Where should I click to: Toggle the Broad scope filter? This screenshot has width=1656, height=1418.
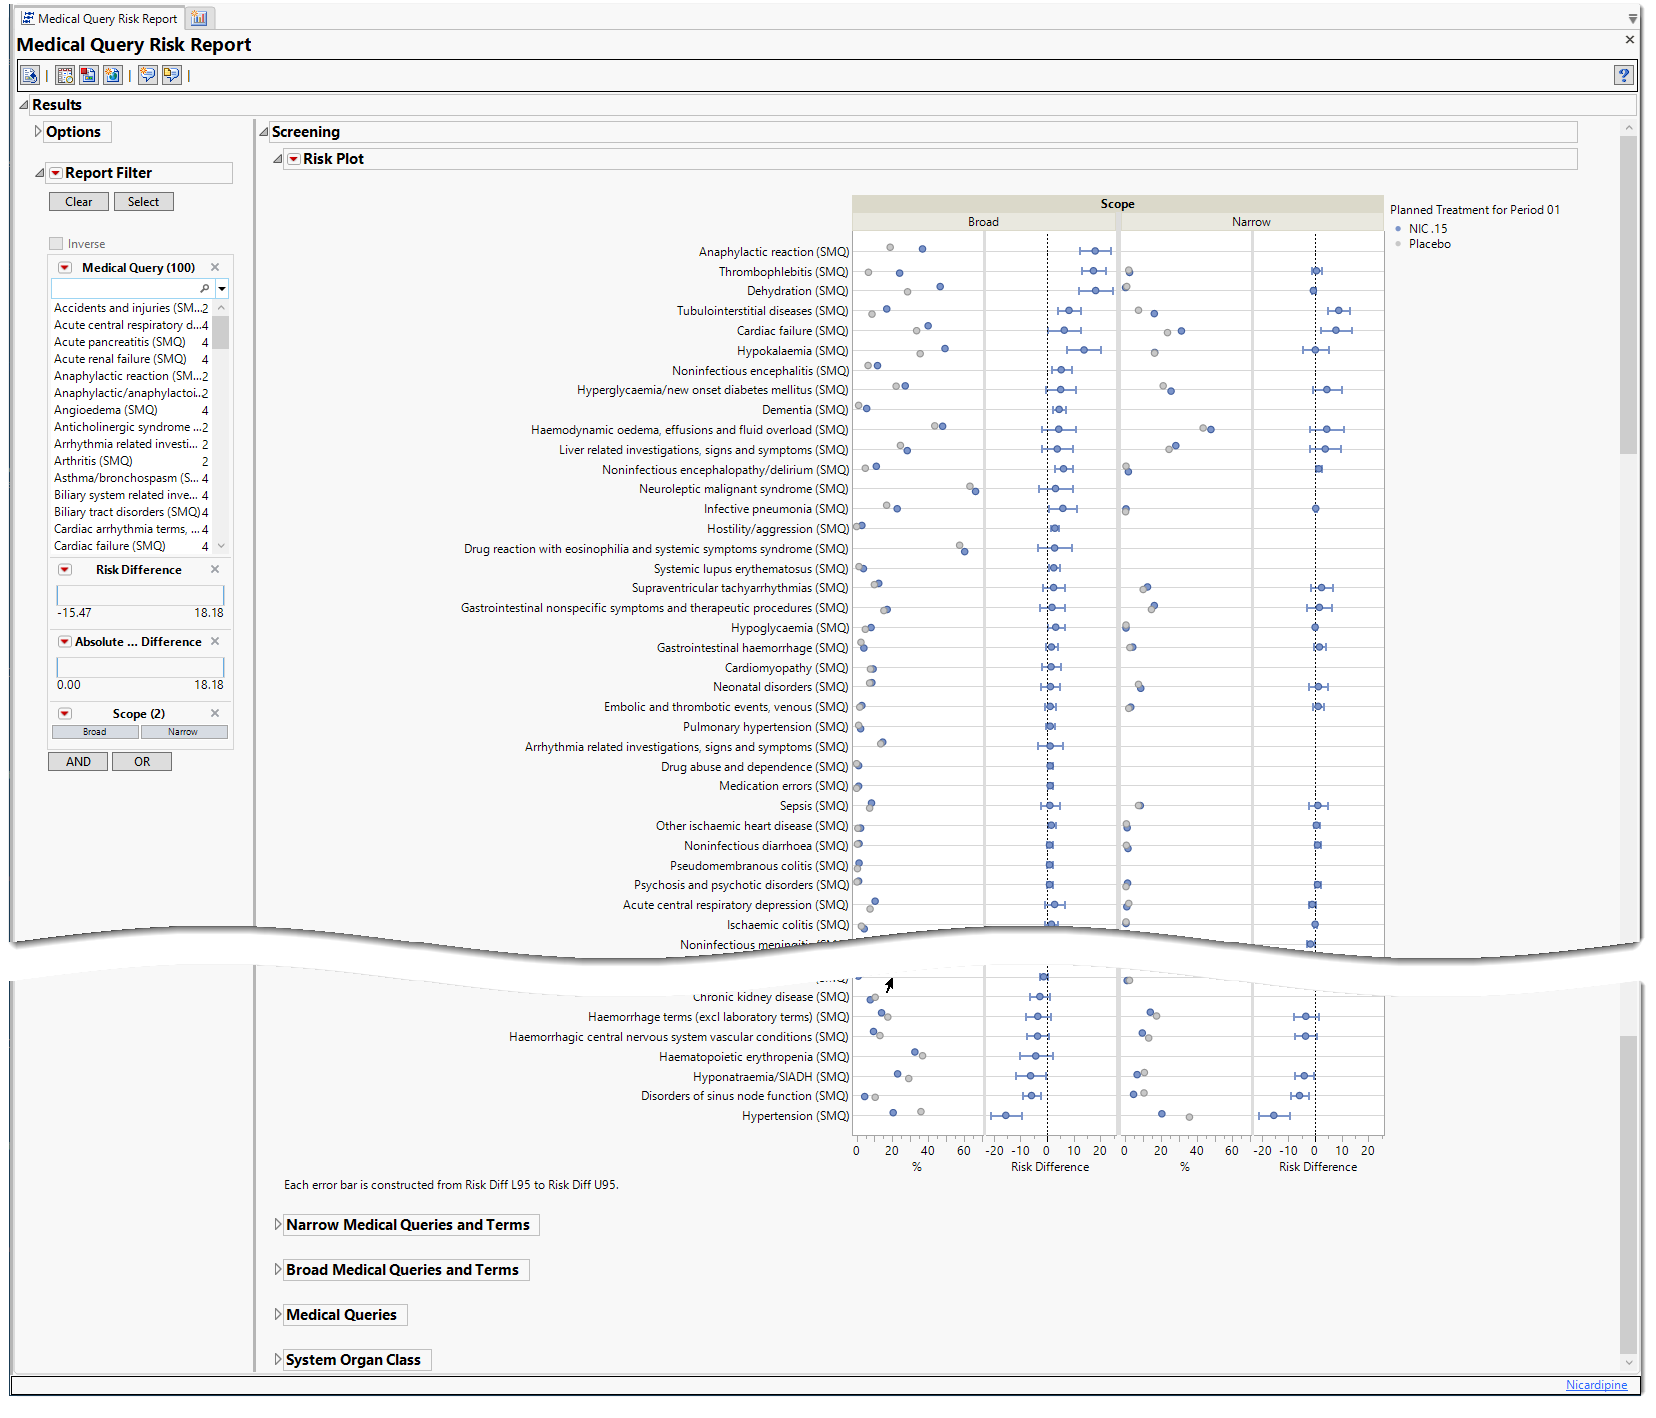[95, 732]
